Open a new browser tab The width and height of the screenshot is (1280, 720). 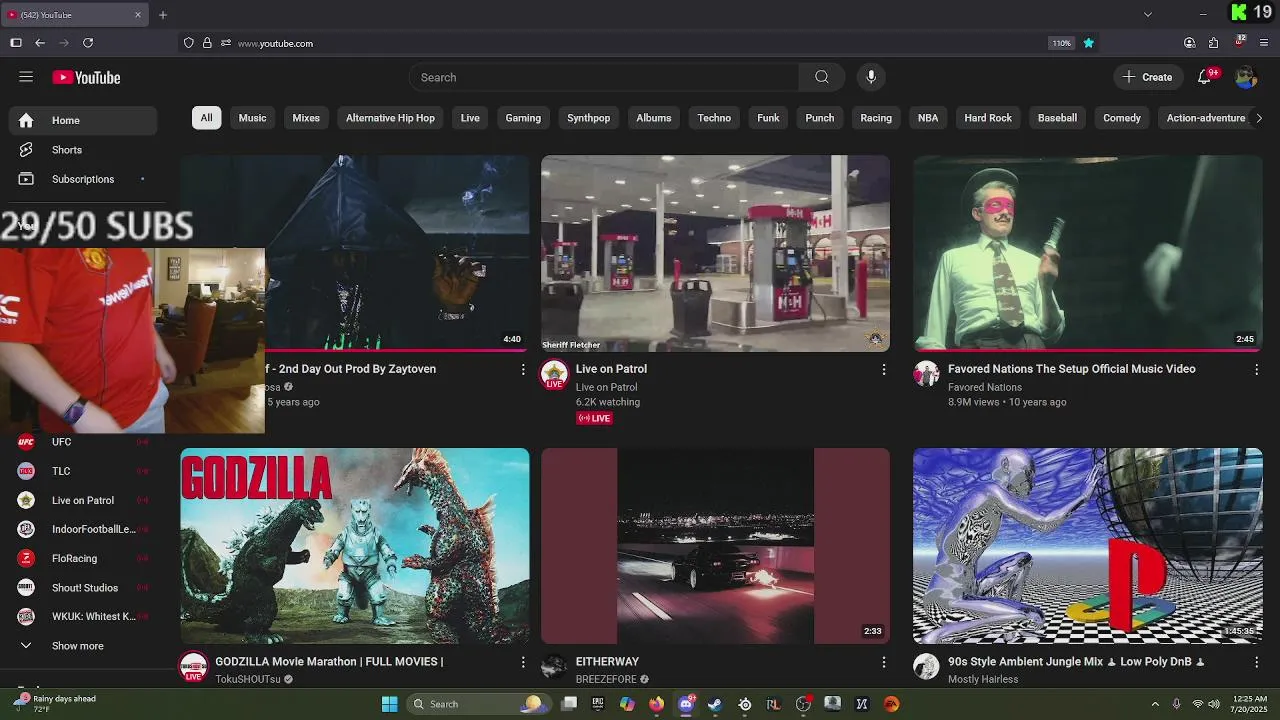pos(162,15)
